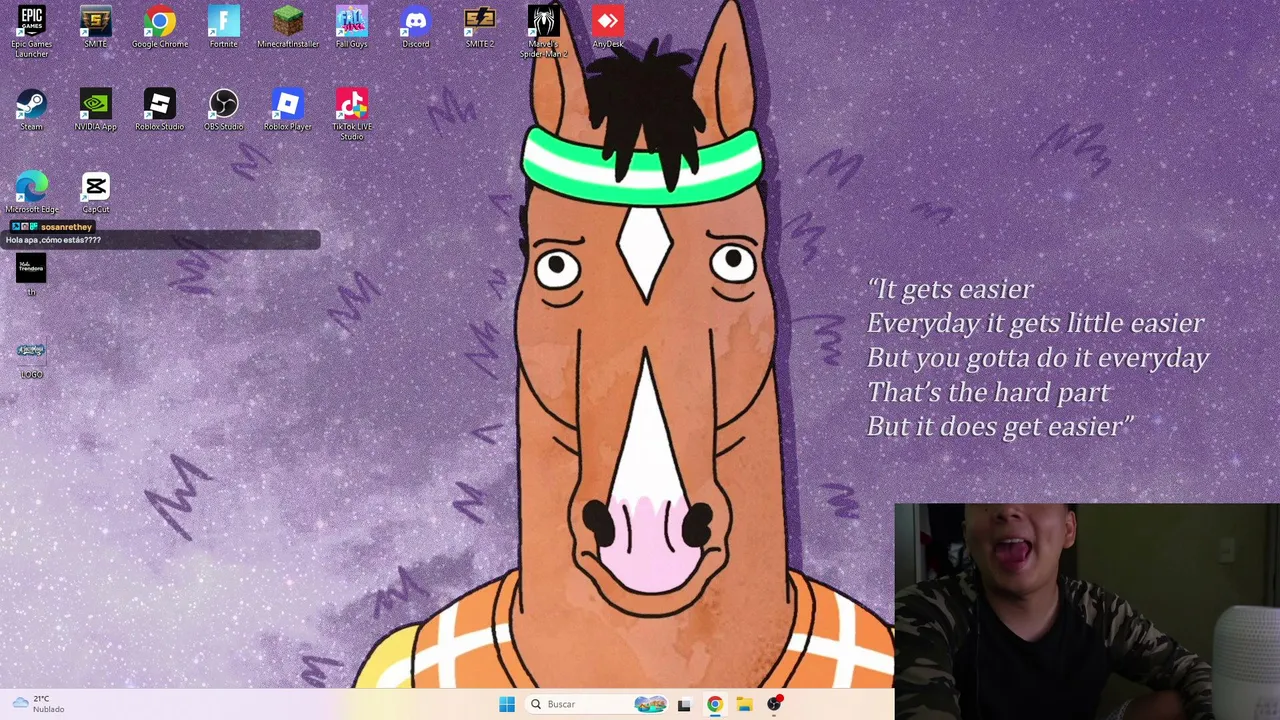Select the Fall Guys desktop shortcut
The height and width of the screenshot is (720, 1280).
pyautogui.click(x=352, y=28)
